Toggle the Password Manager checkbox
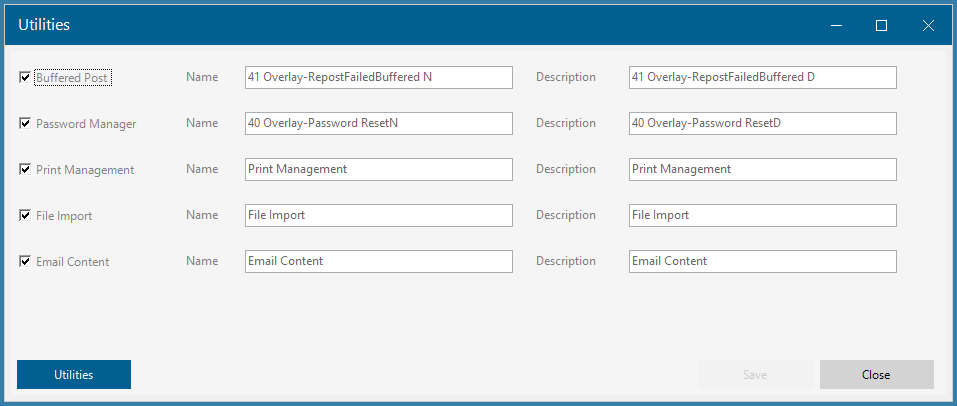 [25, 123]
